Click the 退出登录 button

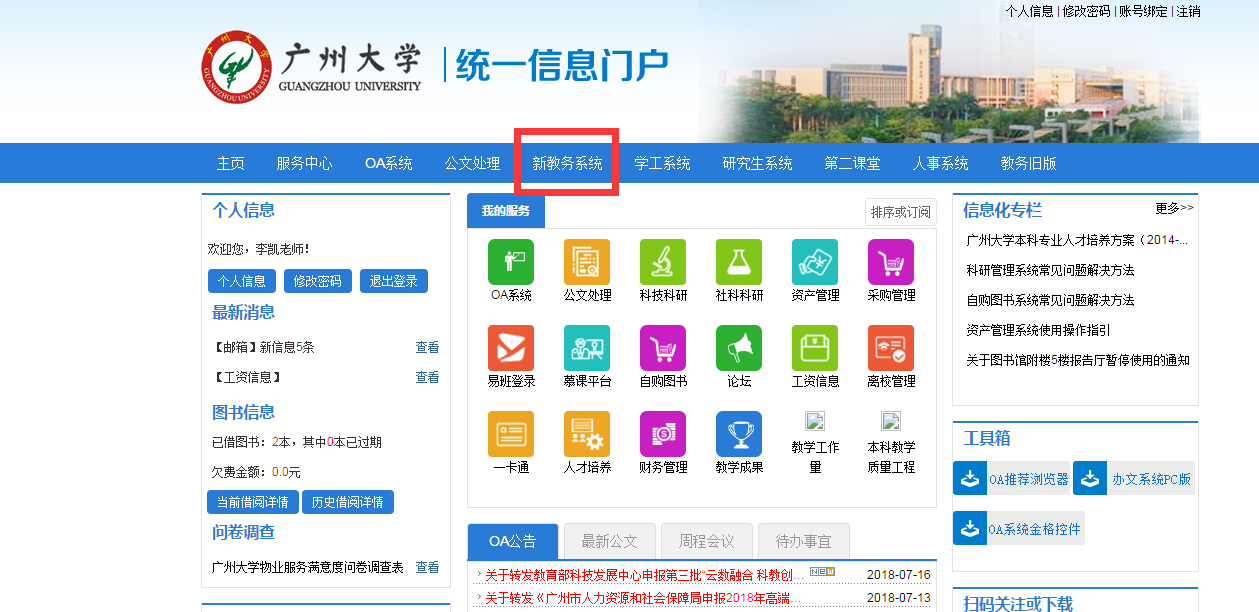tap(393, 281)
